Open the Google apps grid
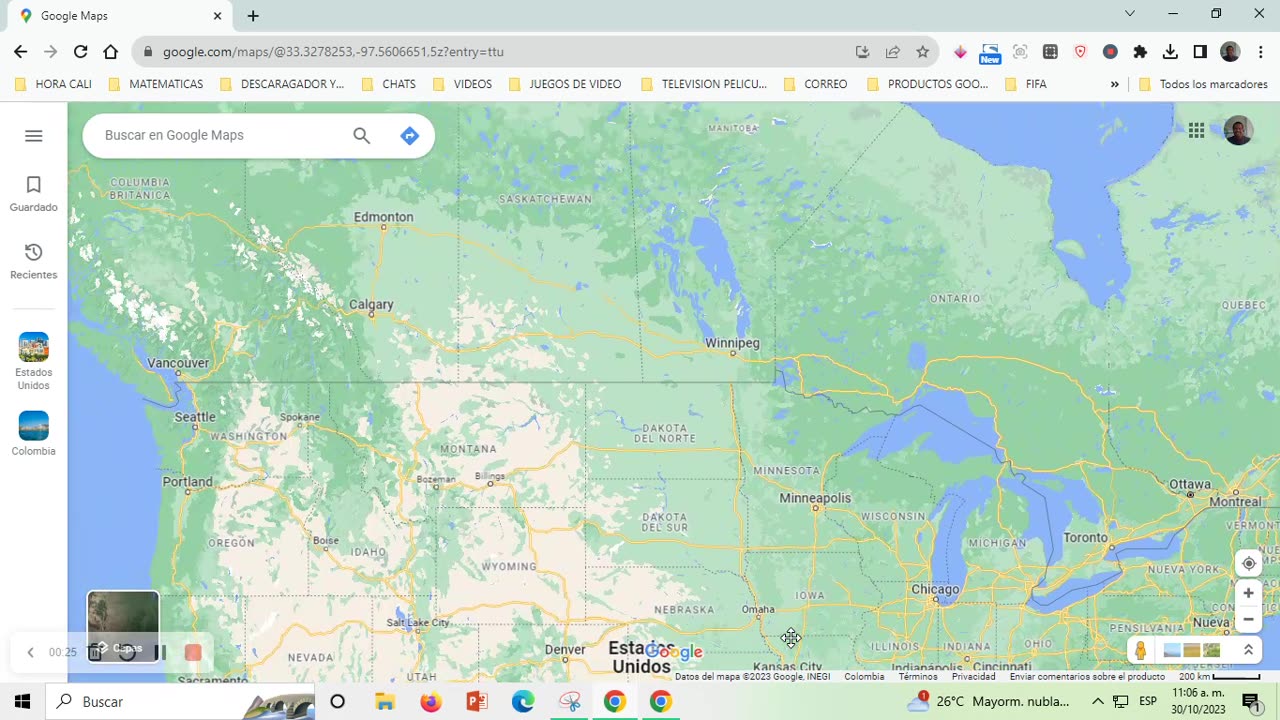This screenshot has height=720, width=1280. click(1196, 130)
